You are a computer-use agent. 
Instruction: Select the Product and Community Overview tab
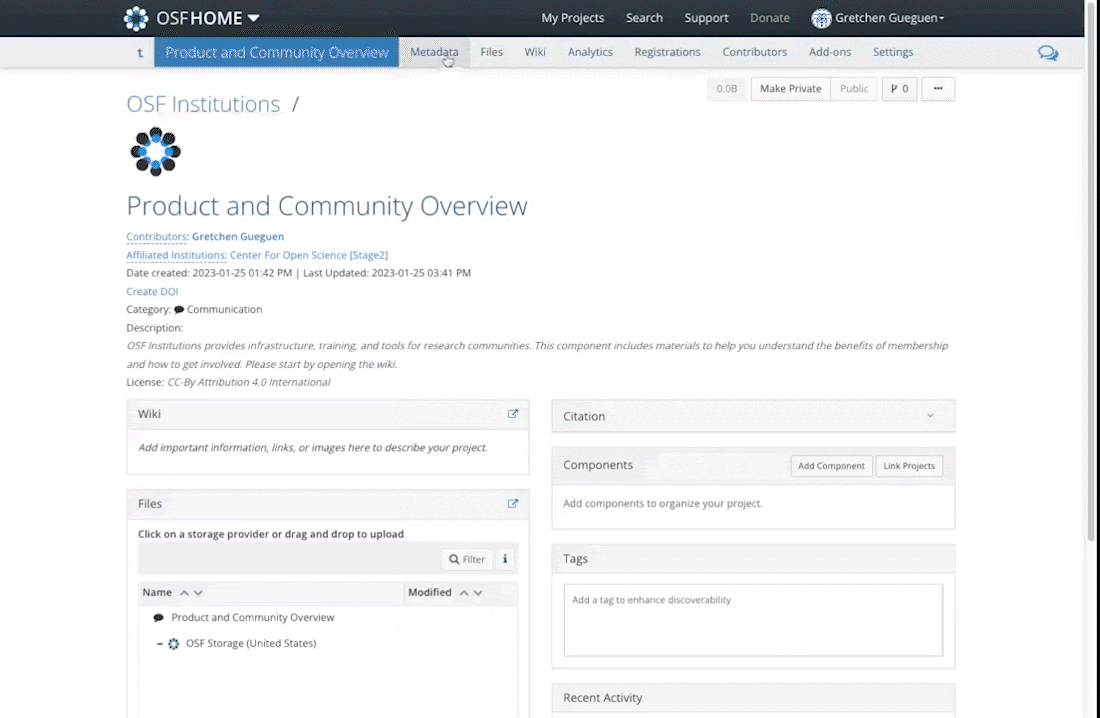[276, 52]
